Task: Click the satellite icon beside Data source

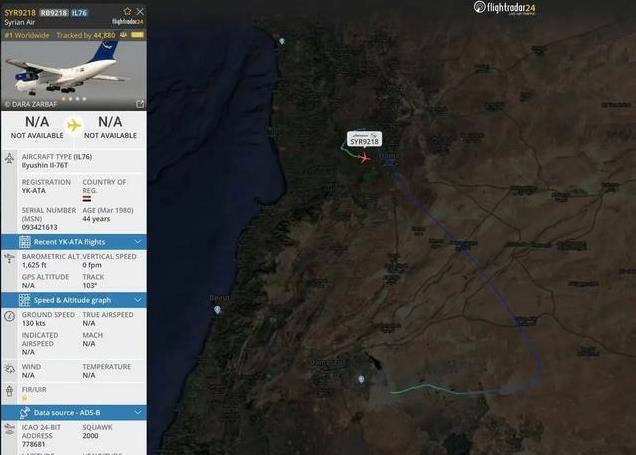Action: 24,413
